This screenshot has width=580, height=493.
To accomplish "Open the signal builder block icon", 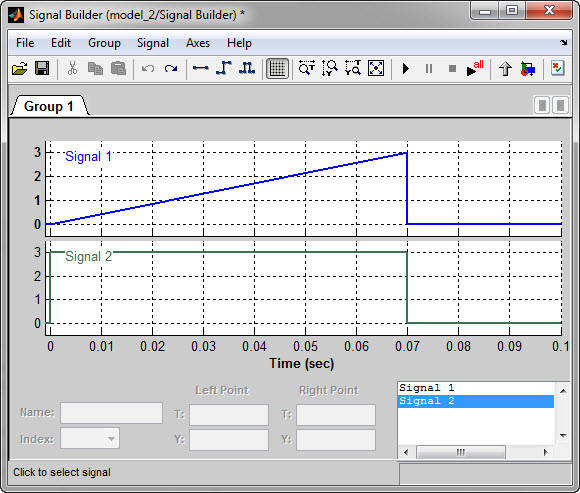I will (x=528, y=69).
